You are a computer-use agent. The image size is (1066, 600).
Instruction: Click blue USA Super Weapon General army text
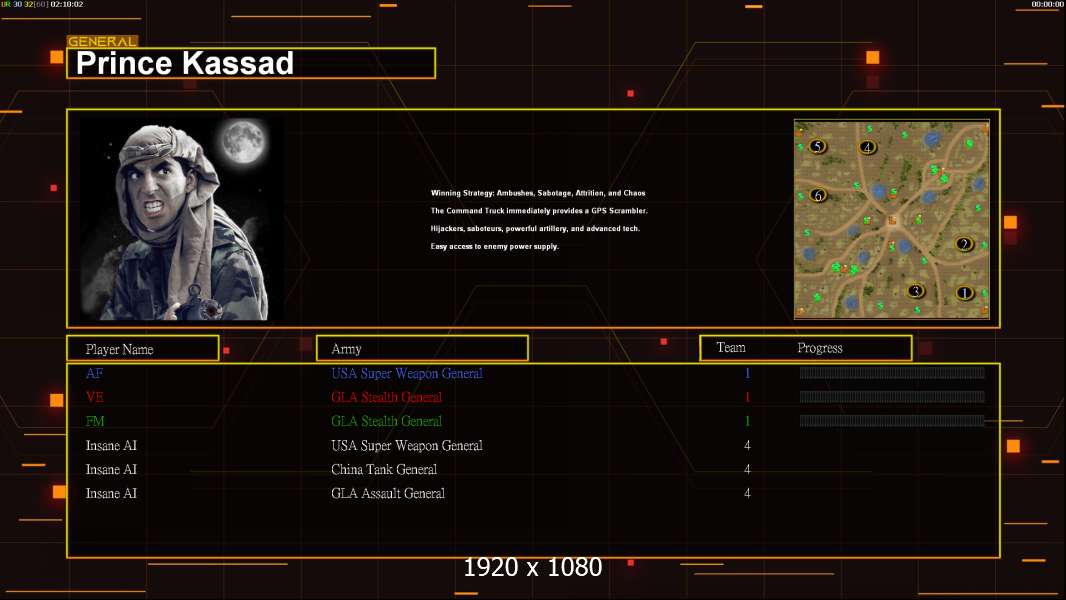(x=407, y=373)
